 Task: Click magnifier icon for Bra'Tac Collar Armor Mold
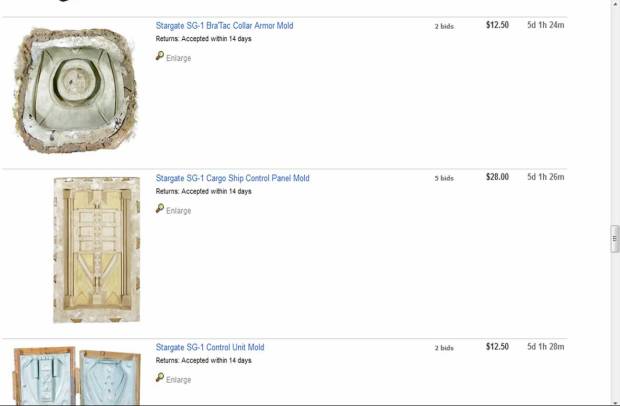[160, 57]
